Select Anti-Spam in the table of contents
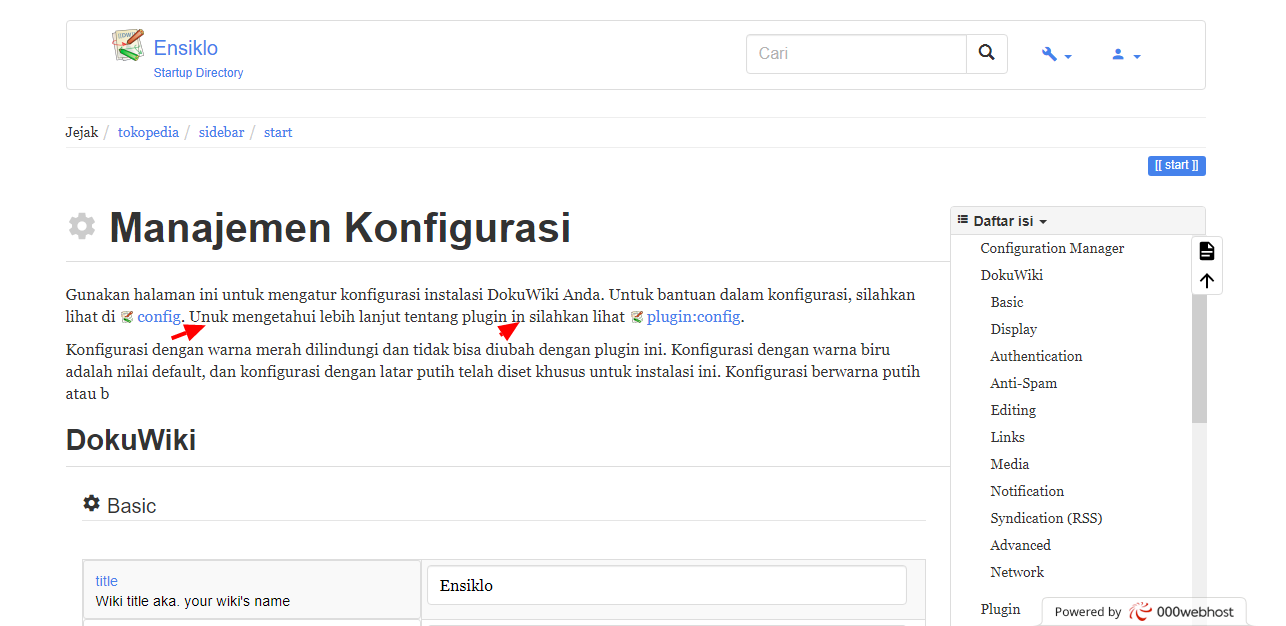 tap(1023, 382)
